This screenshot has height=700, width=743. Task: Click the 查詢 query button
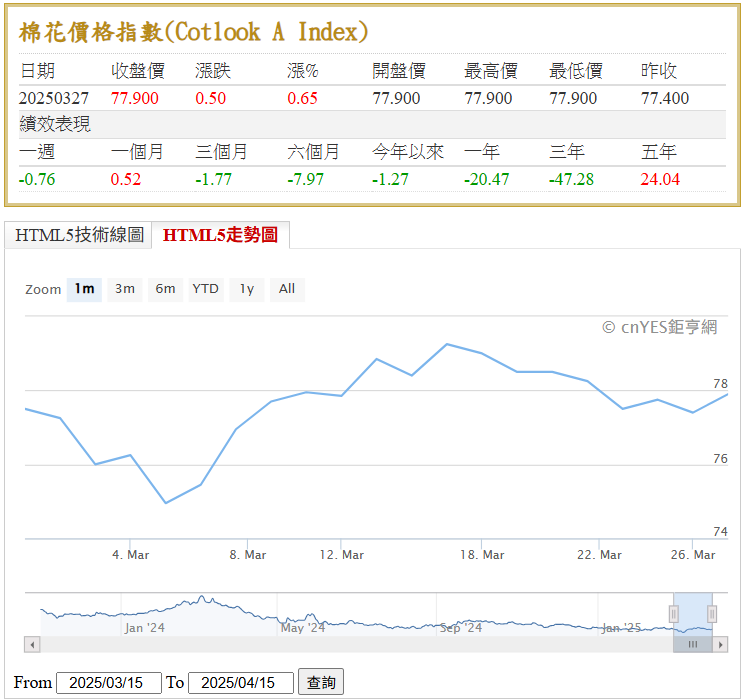pyautogui.click(x=321, y=682)
